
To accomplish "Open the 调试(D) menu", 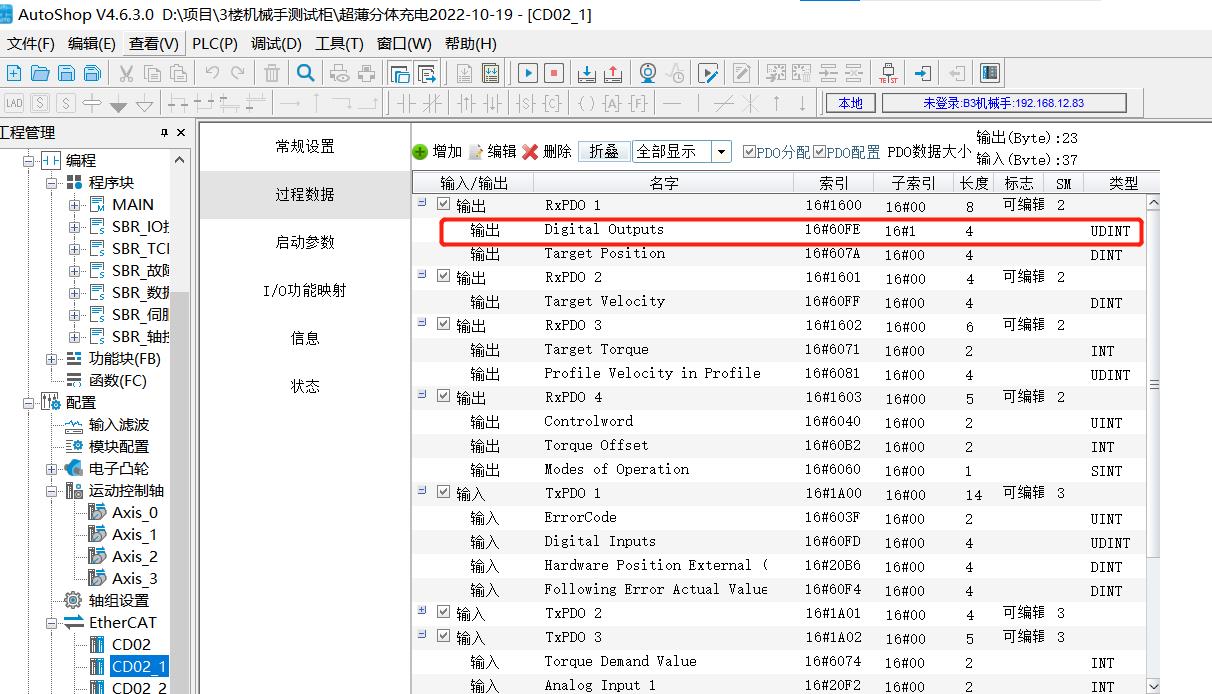I will coord(276,44).
